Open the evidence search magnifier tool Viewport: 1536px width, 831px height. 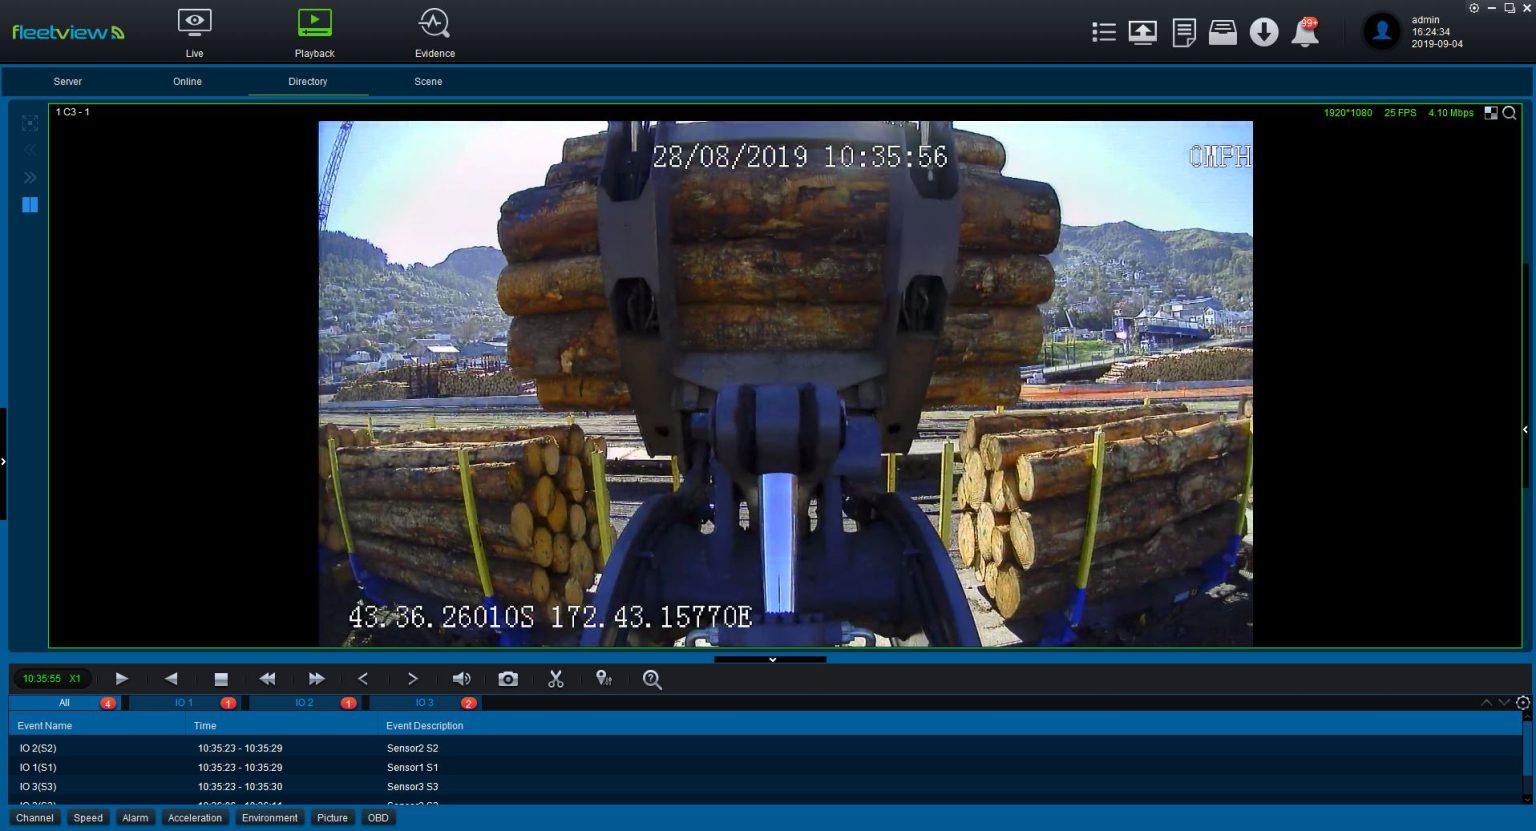[x=652, y=678]
